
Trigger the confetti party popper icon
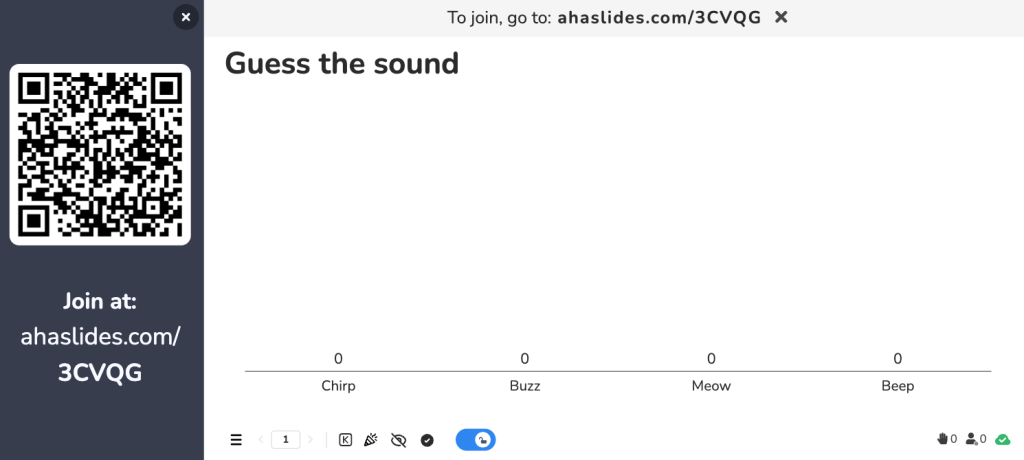click(371, 440)
